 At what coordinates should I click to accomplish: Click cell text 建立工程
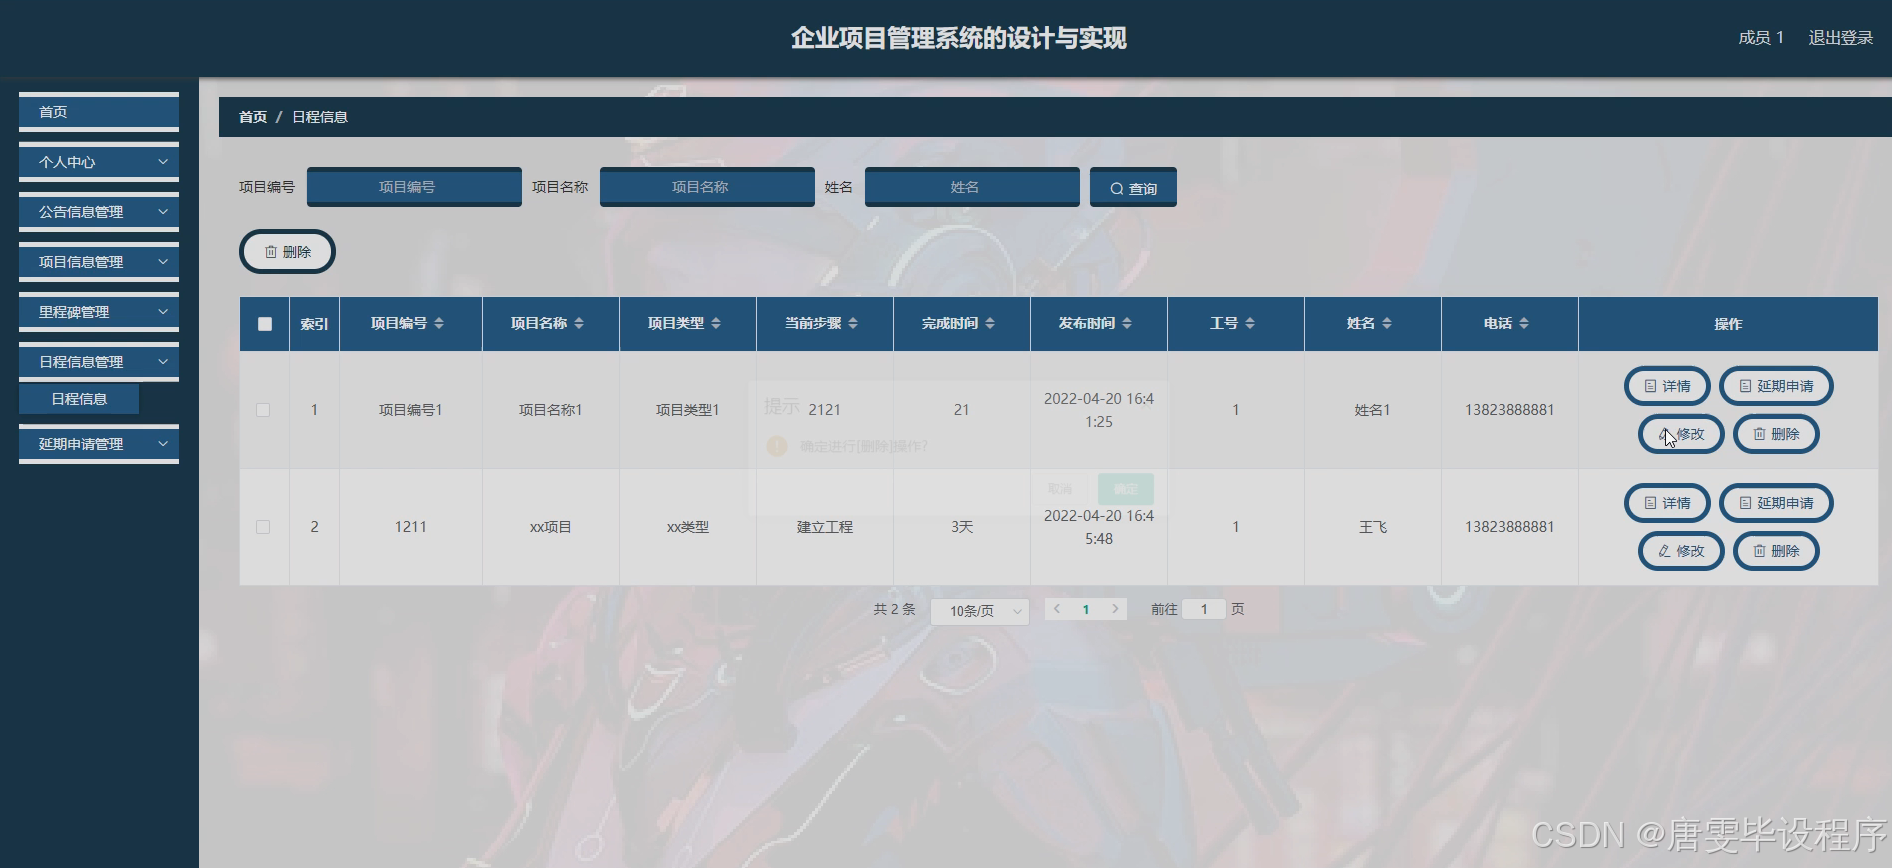(825, 527)
